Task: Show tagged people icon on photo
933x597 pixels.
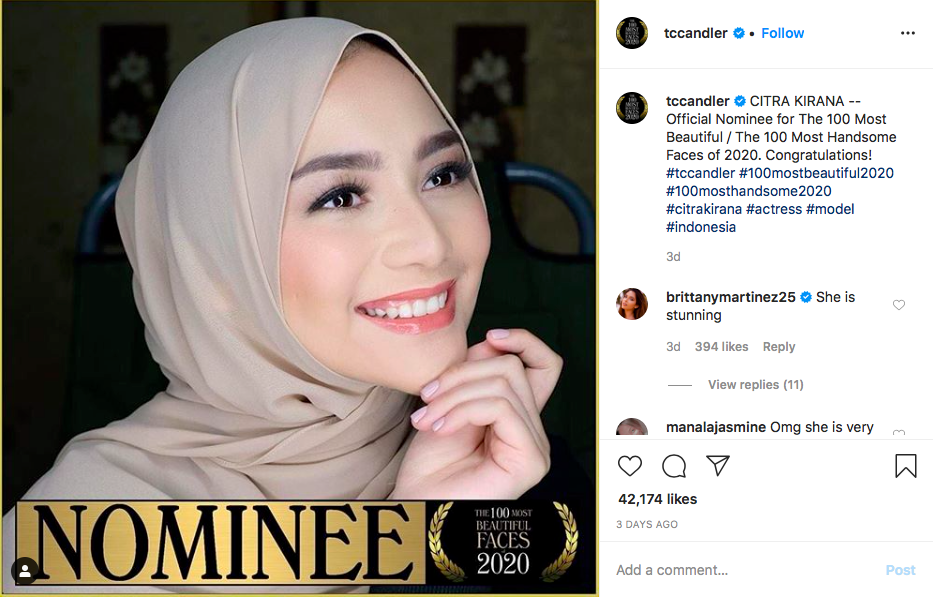Action: pos(25,571)
